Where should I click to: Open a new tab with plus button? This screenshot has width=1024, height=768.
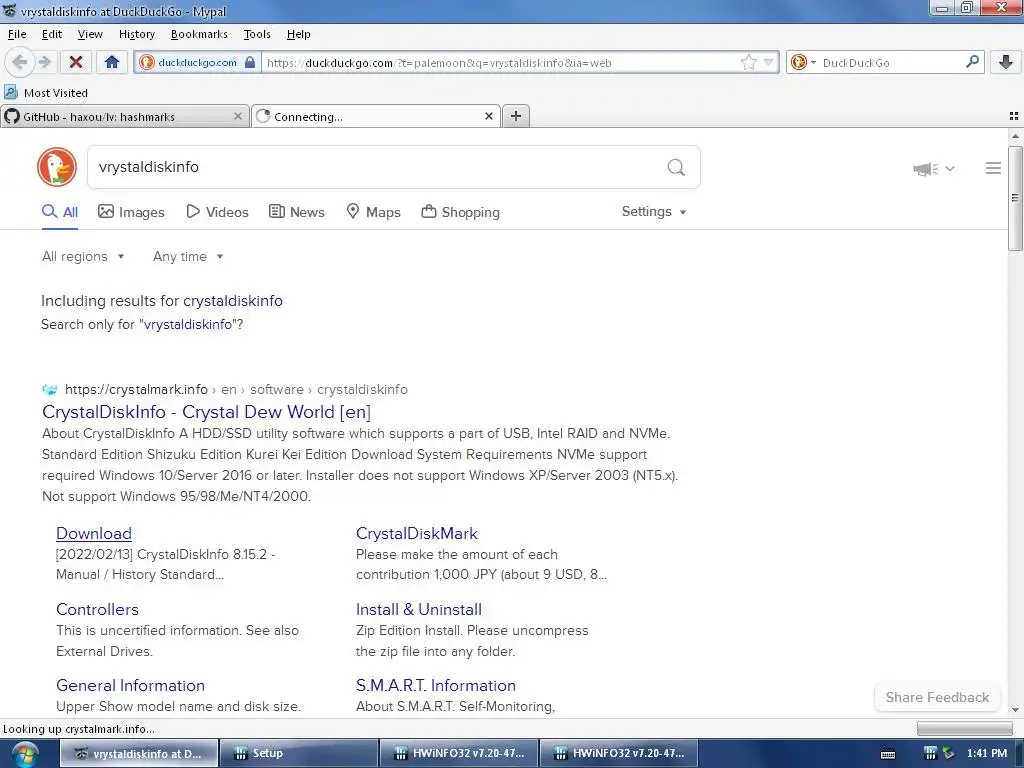(x=516, y=116)
